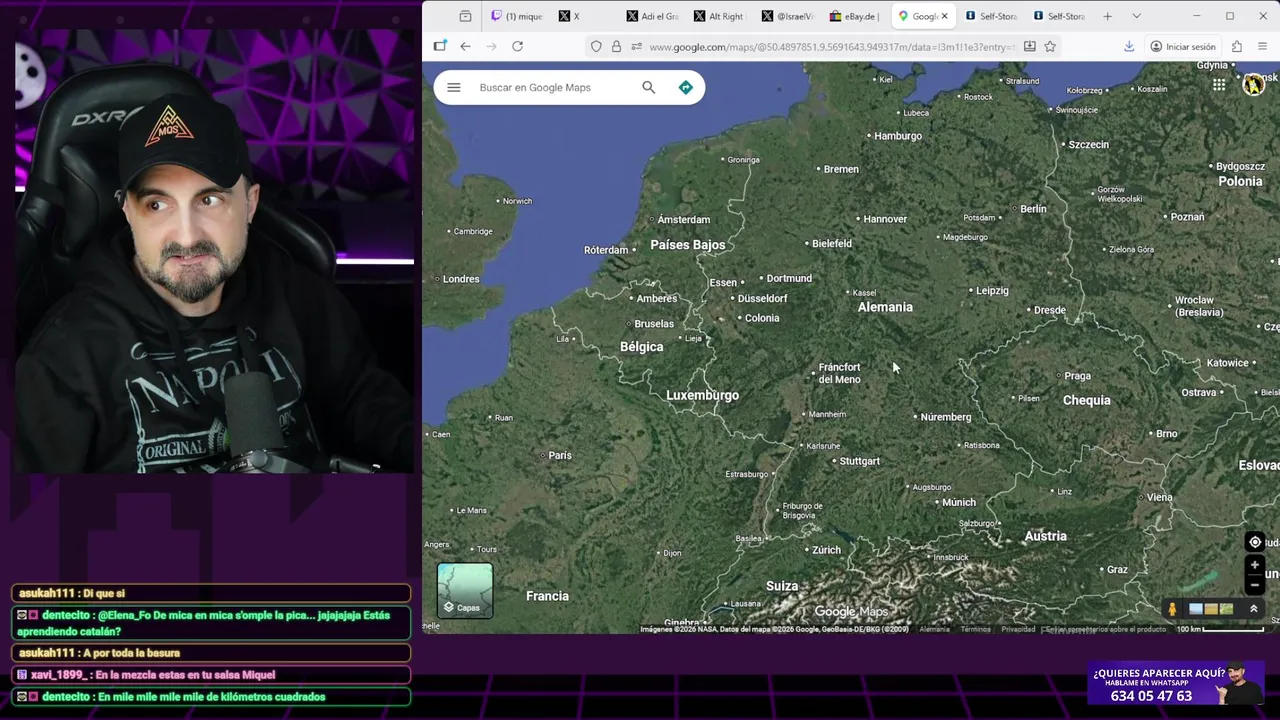Click the Núremberg city label
This screenshot has width=1280, height=720.
[946, 417]
